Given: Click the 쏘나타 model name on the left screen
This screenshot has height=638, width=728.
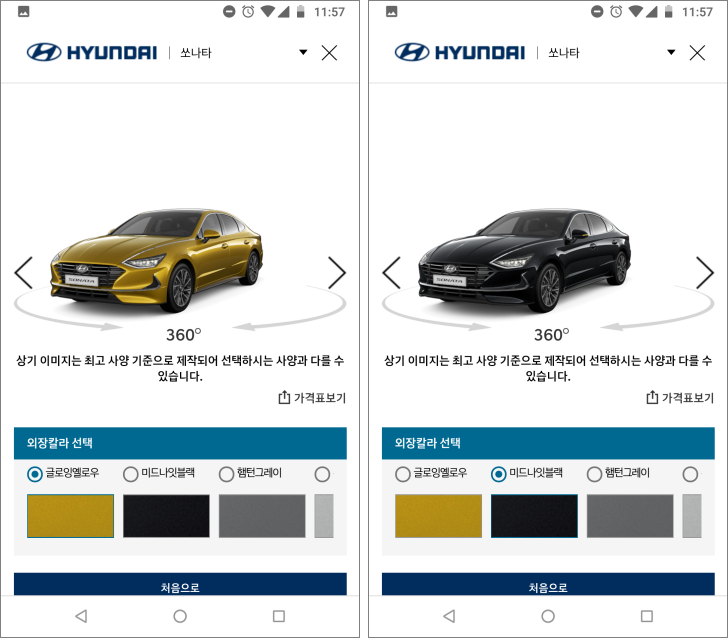Looking at the screenshot, I should (196, 52).
